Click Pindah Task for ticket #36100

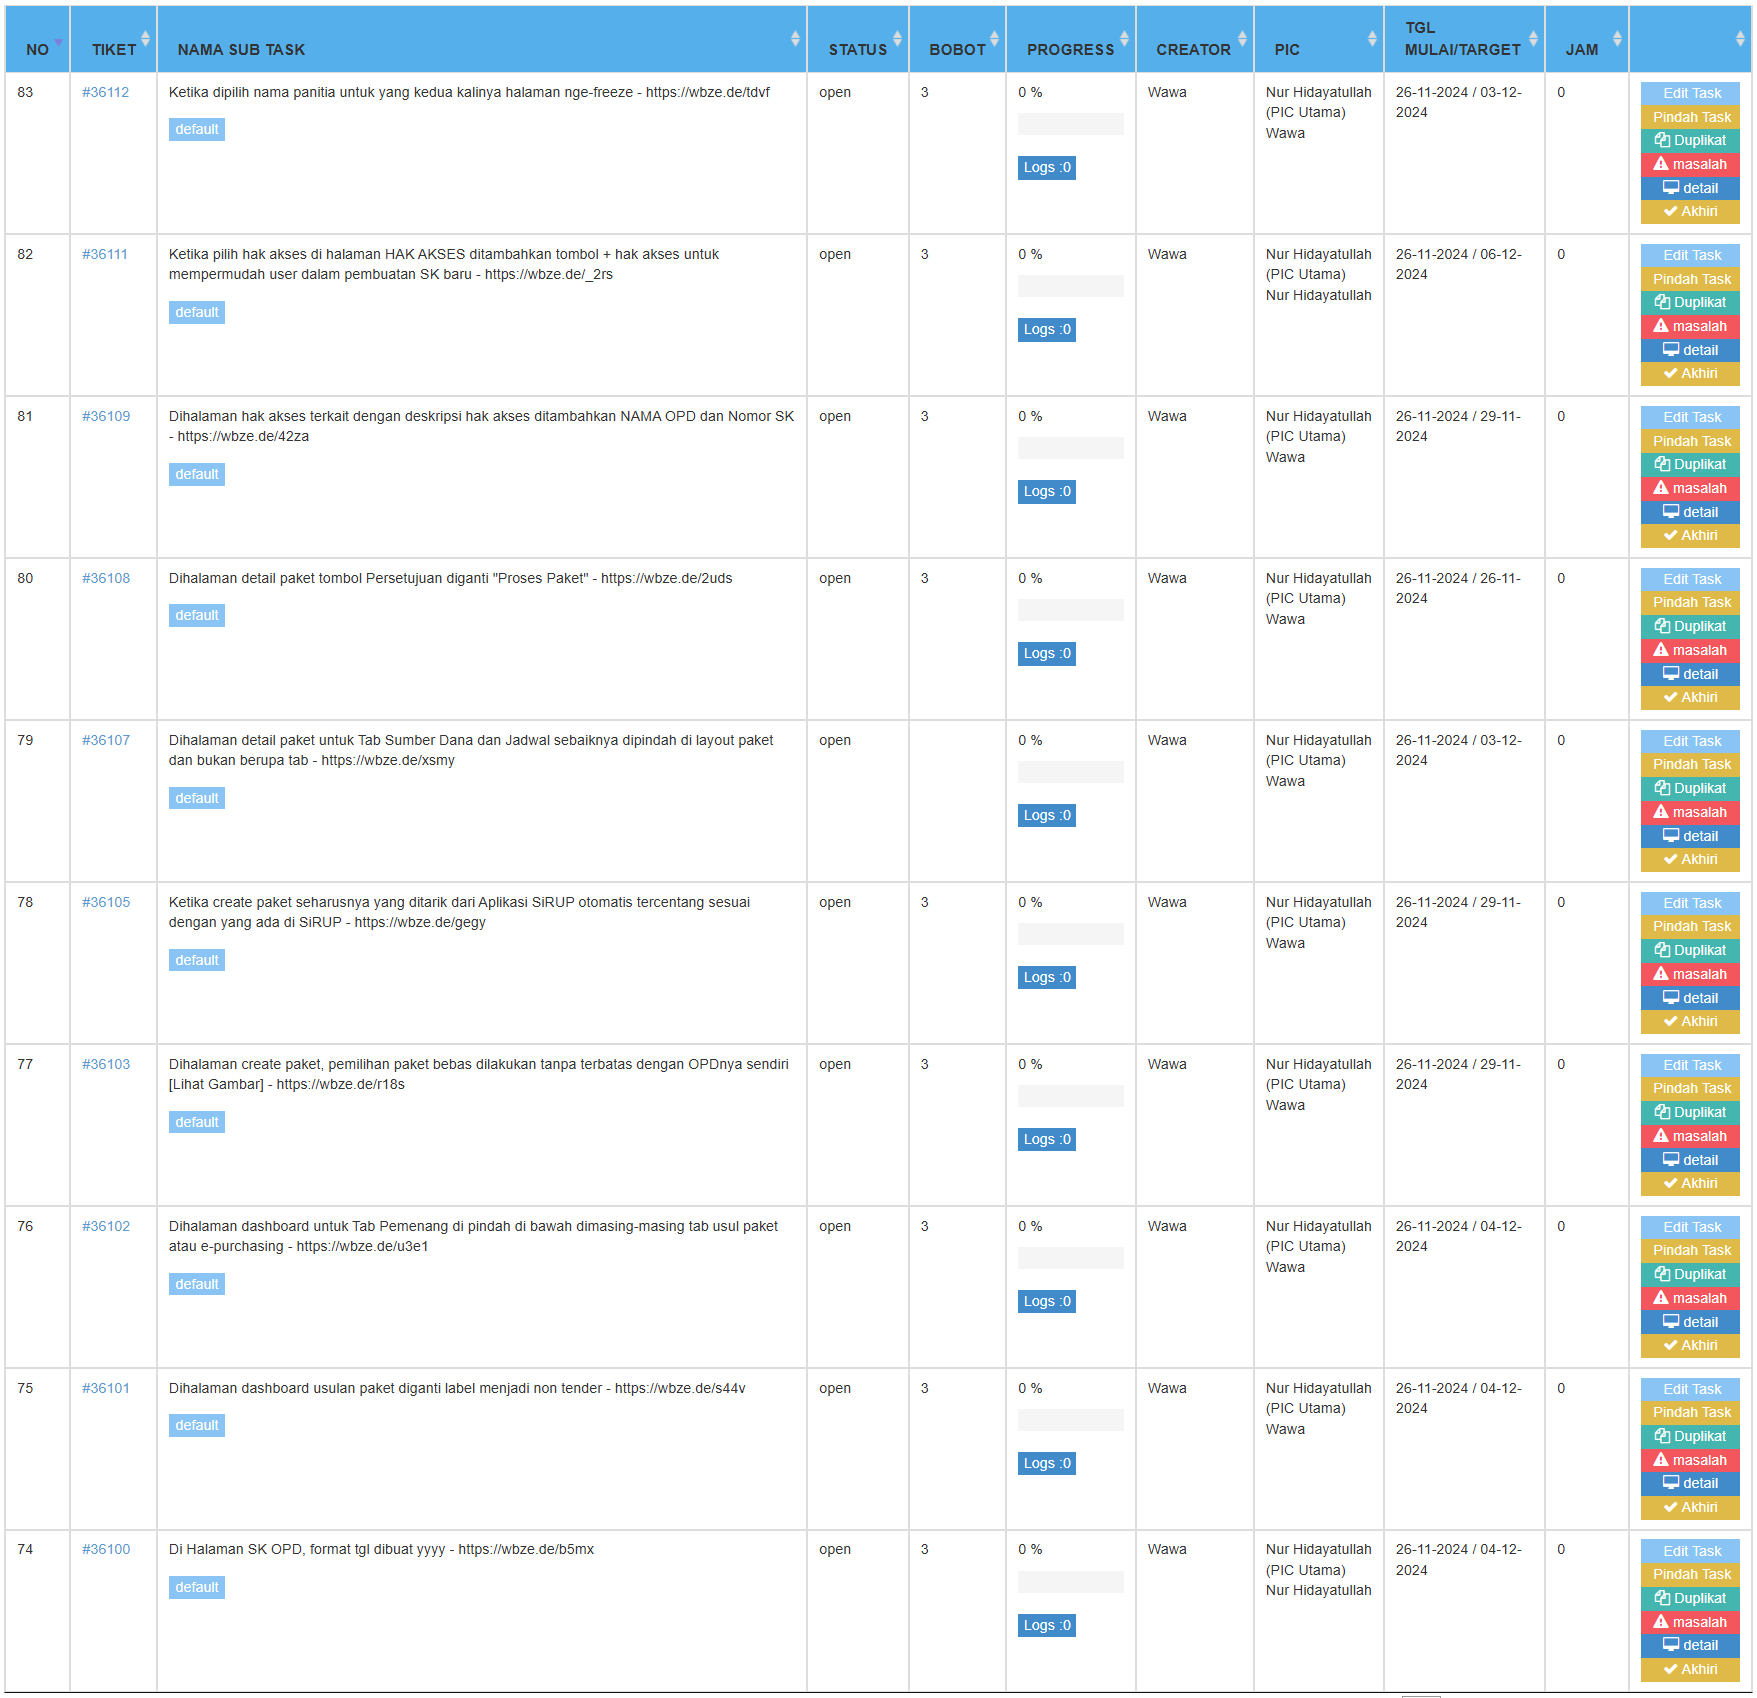(x=1690, y=1574)
